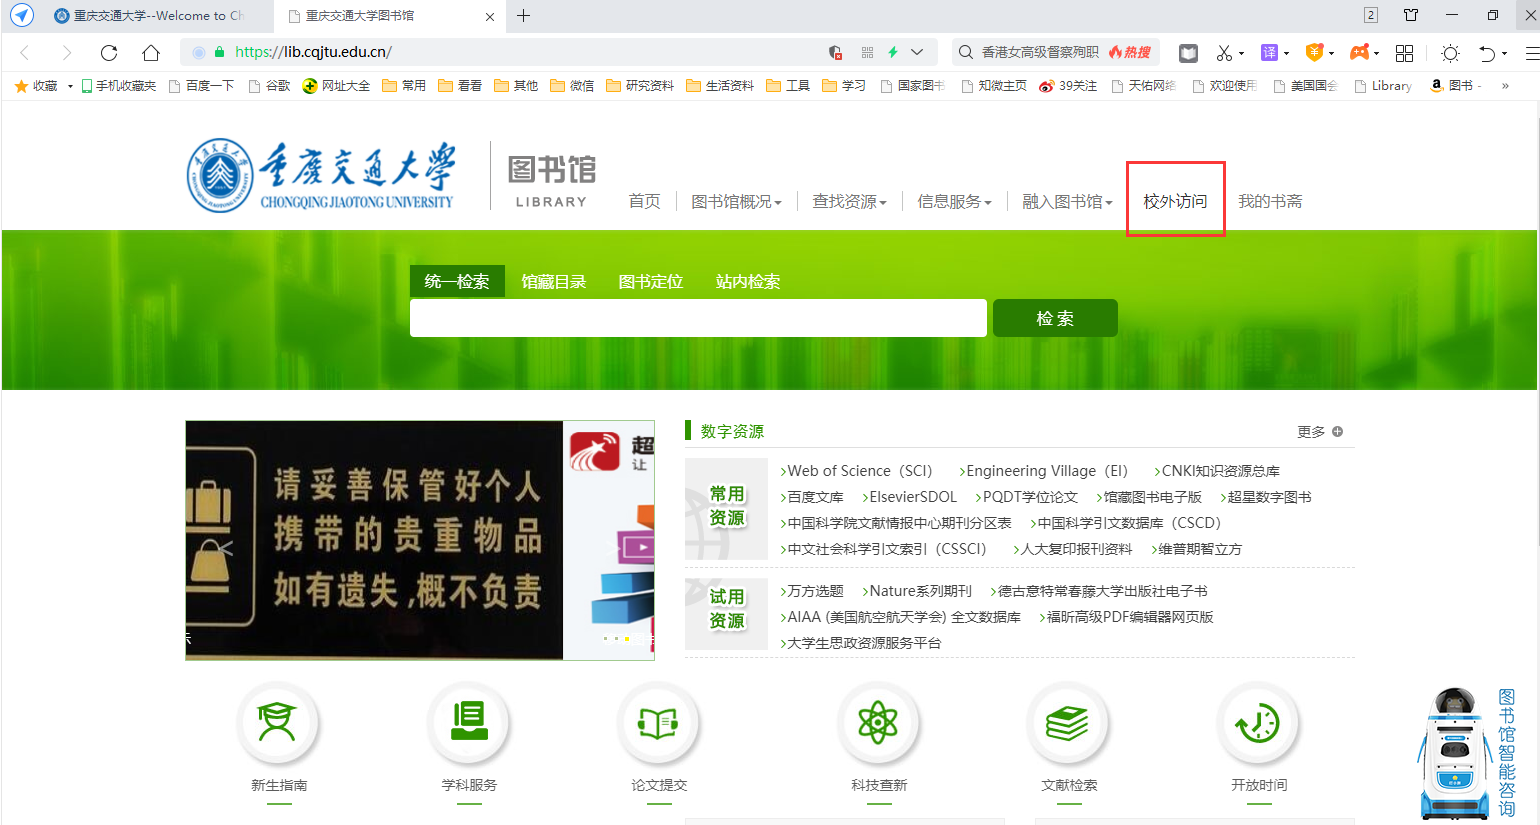Open the 信息服务 dropdown menu
This screenshot has width=1540, height=825.
point(954,202)
